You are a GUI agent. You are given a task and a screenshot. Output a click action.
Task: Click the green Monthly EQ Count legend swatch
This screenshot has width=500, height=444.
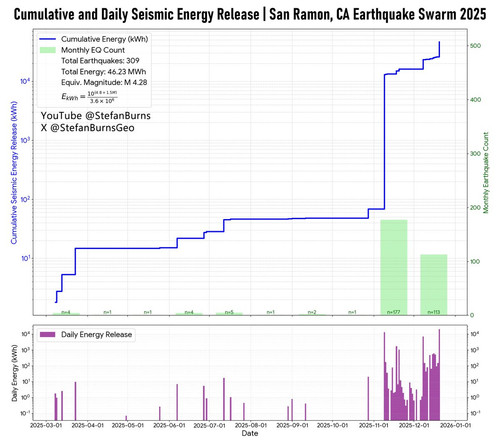(48, 50)
